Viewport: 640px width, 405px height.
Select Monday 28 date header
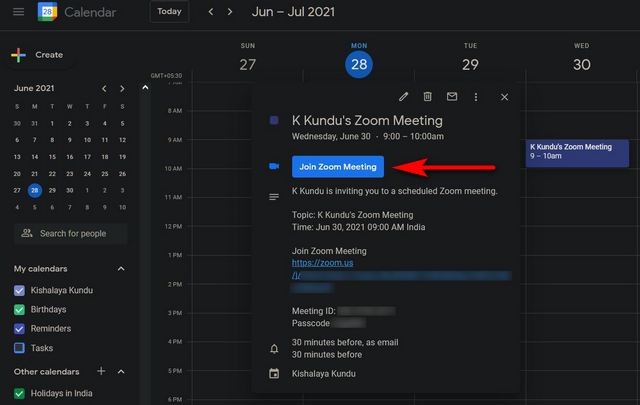coord(359,64)
